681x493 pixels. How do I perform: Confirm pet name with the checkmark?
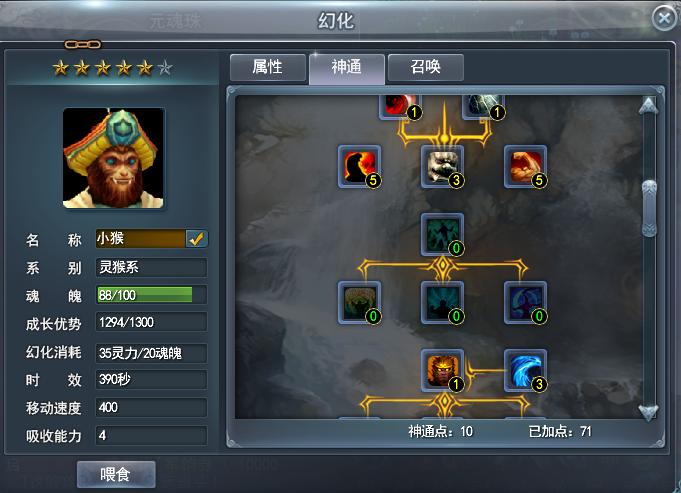(x=197, y=238)
